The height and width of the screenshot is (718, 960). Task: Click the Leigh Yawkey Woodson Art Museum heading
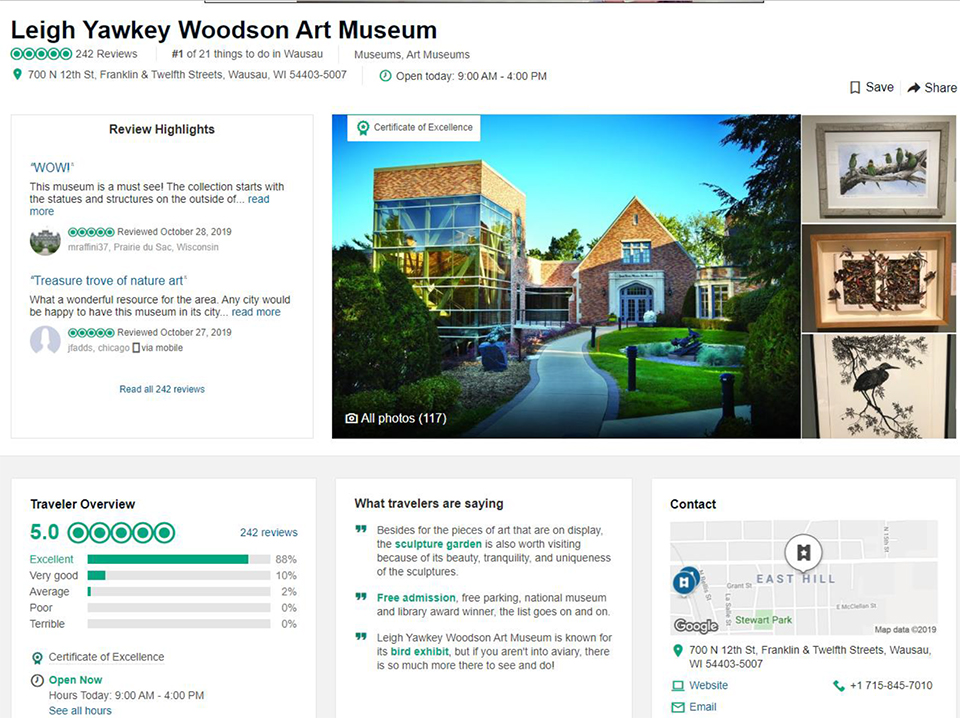(x=224, y=29)
